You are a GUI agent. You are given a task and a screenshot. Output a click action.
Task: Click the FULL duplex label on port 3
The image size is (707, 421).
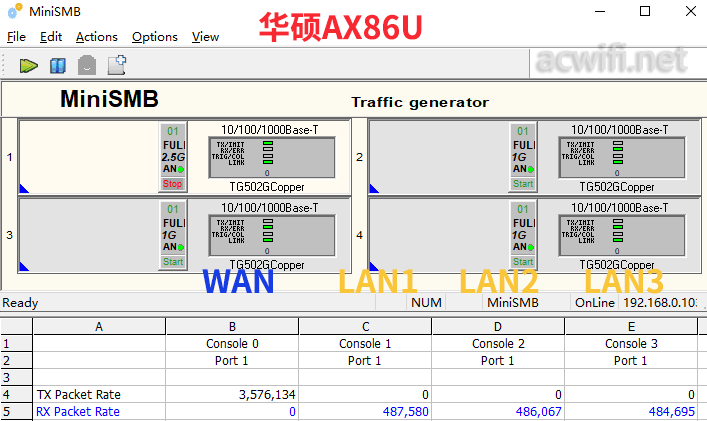[174, 223]
